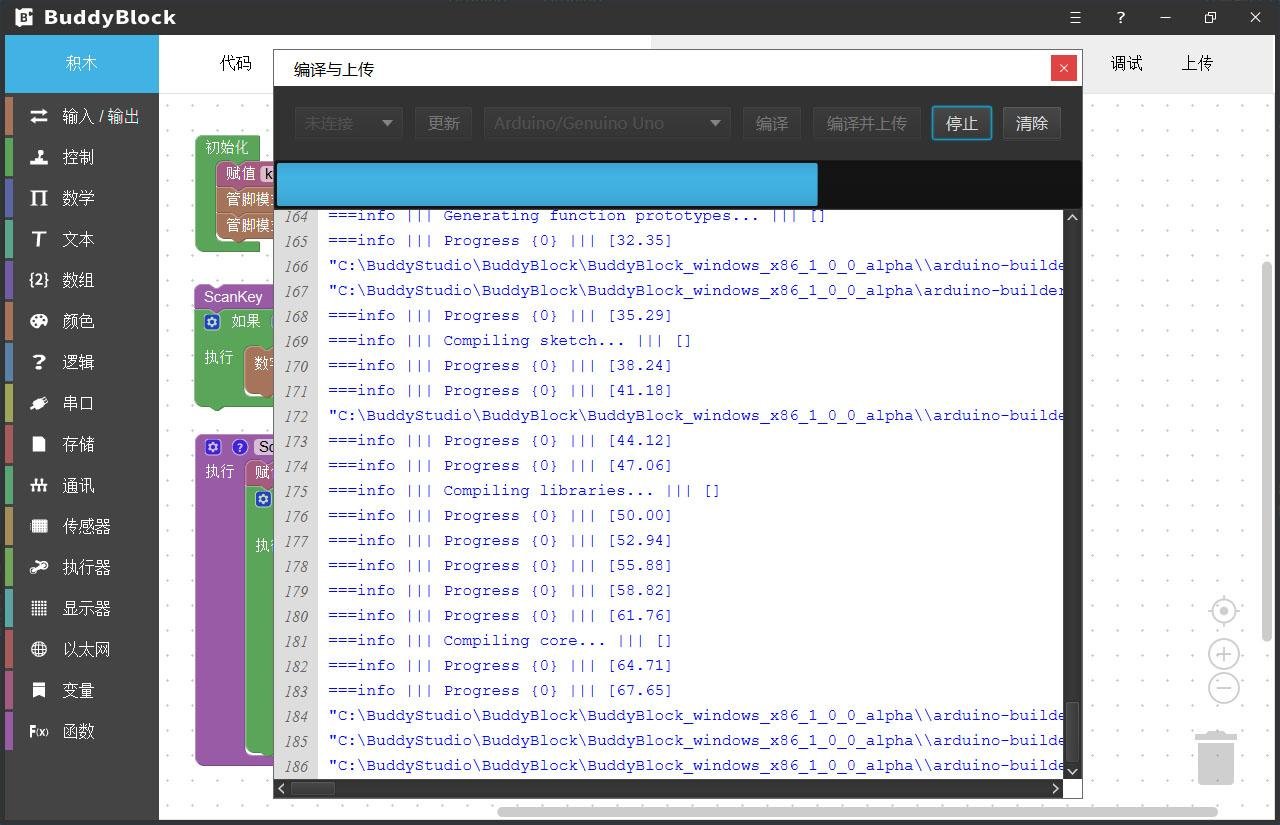
Task: Open the 未连接 port dropdown
Action: pyautogui.click(x=349, y=123)
